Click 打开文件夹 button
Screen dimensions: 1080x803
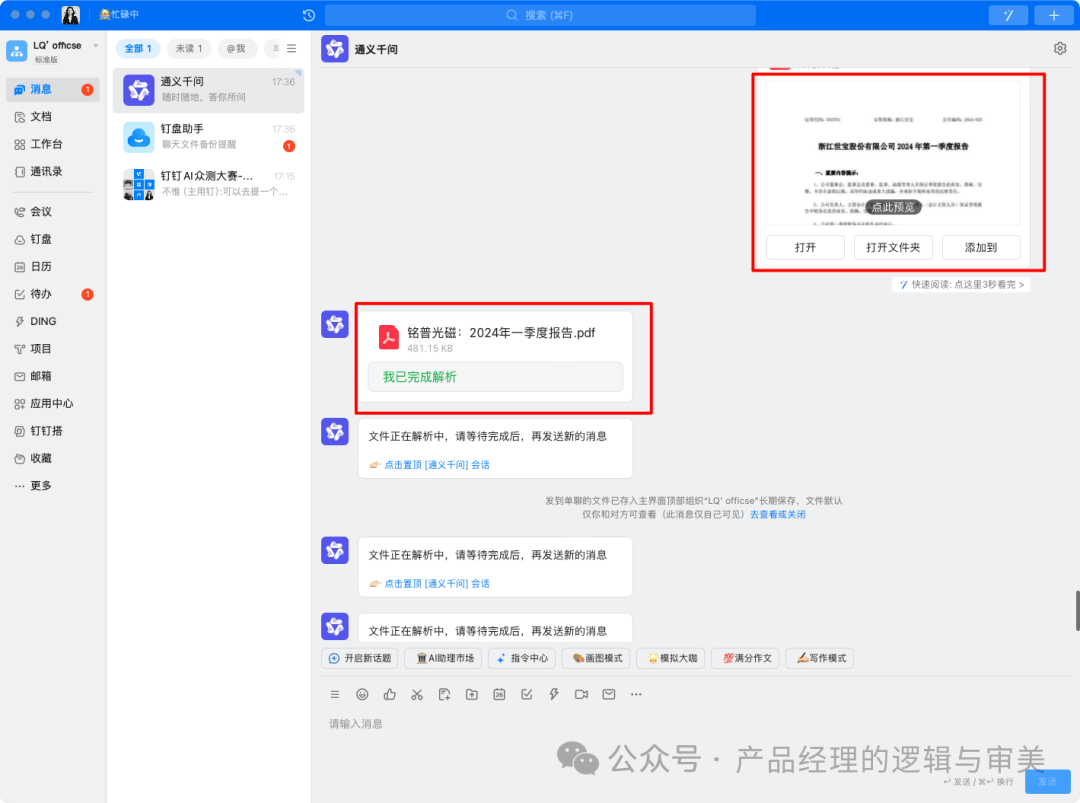tap(893, 247)
